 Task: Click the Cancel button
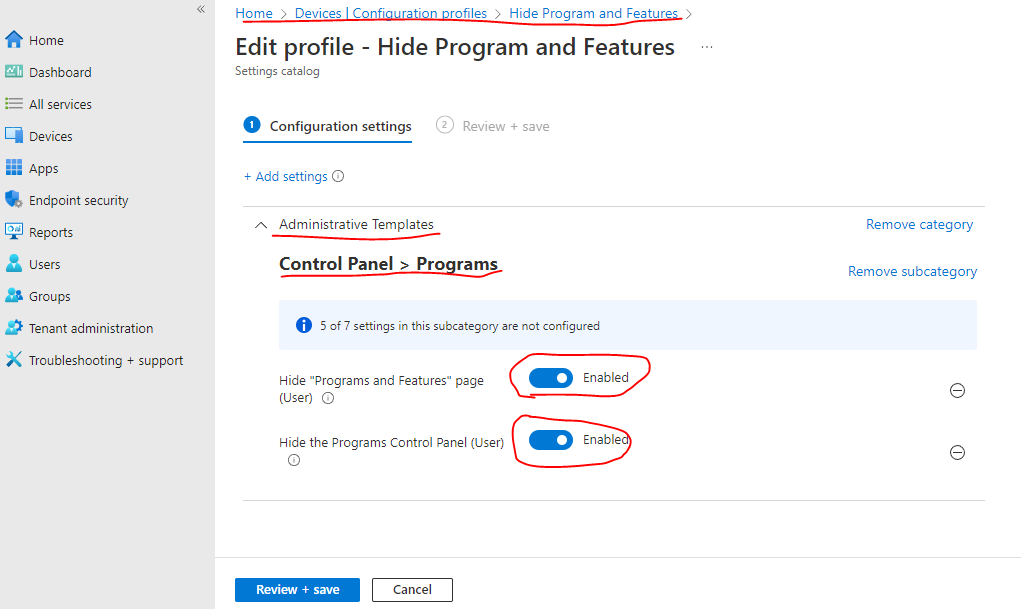click(x=412, y=589)
